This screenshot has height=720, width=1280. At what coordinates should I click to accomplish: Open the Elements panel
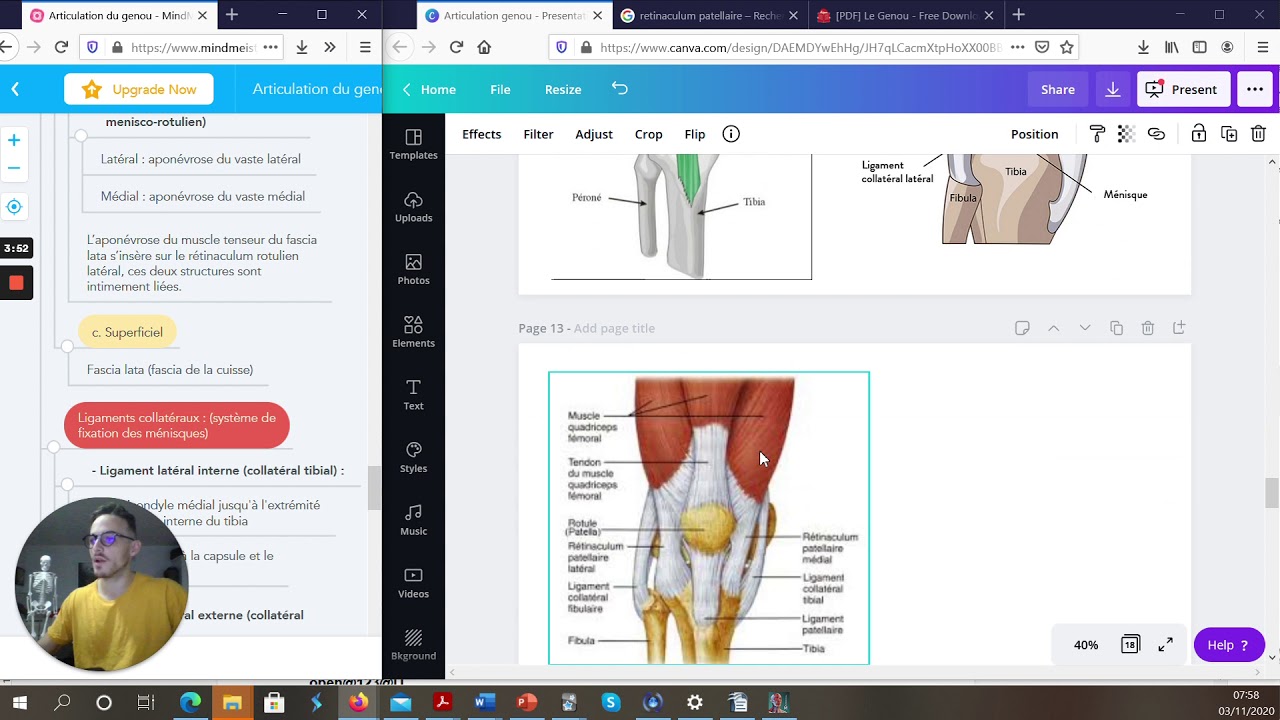[x=413, y=332]
